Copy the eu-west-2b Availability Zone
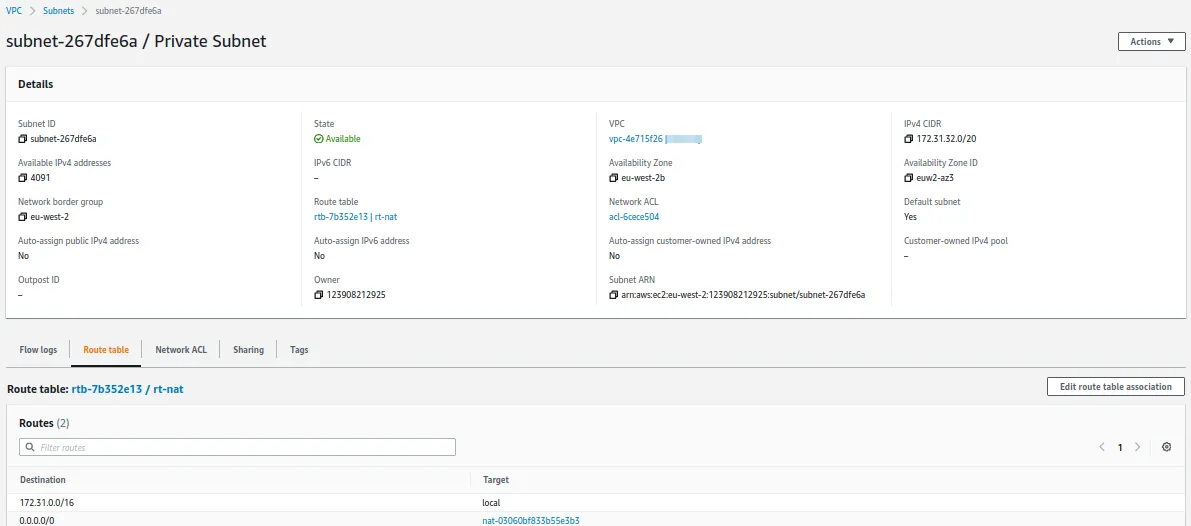This screenshot has width=1191, height=526. click(614, 178)
